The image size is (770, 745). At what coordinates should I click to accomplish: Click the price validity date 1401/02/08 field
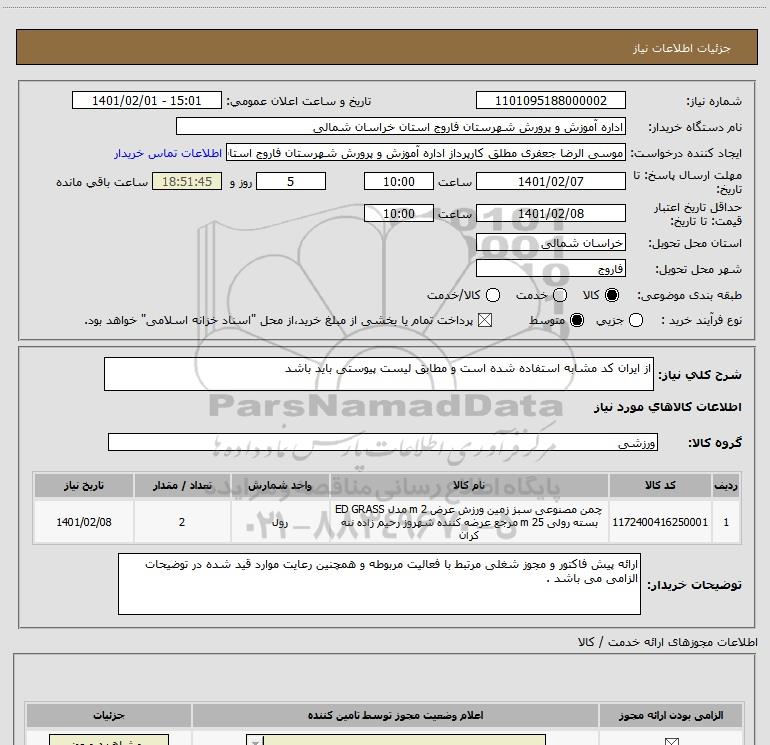click(x=550, y=213)
